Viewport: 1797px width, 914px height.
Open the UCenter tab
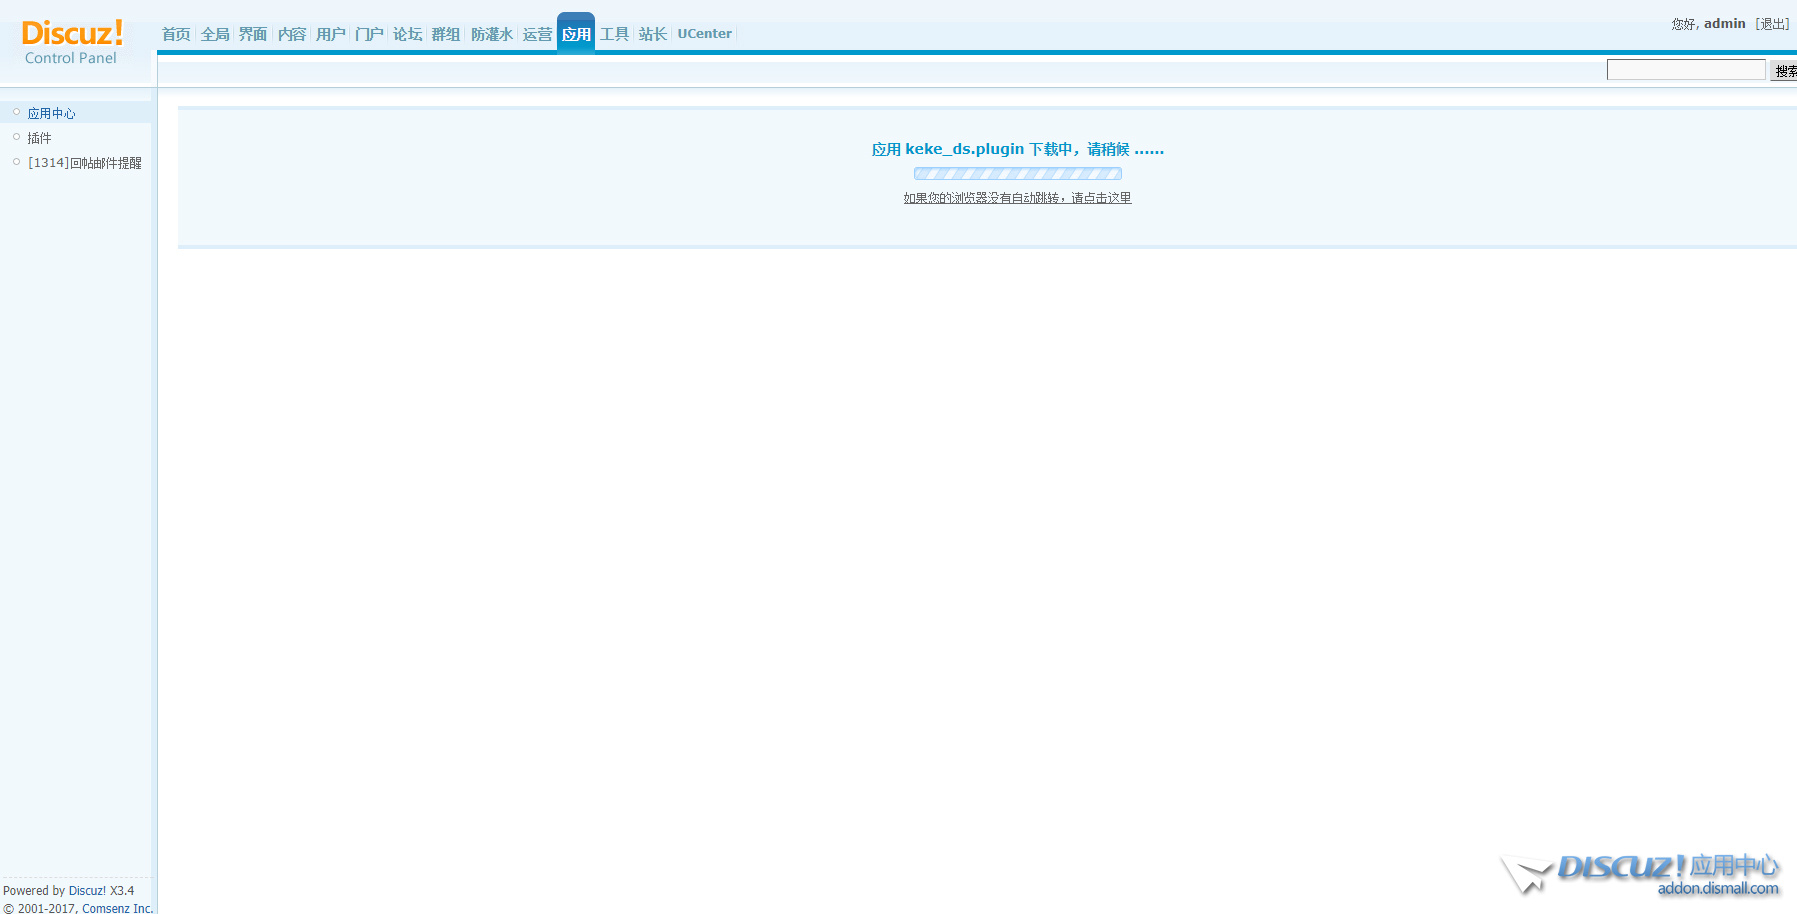click(x=704, y=34)
